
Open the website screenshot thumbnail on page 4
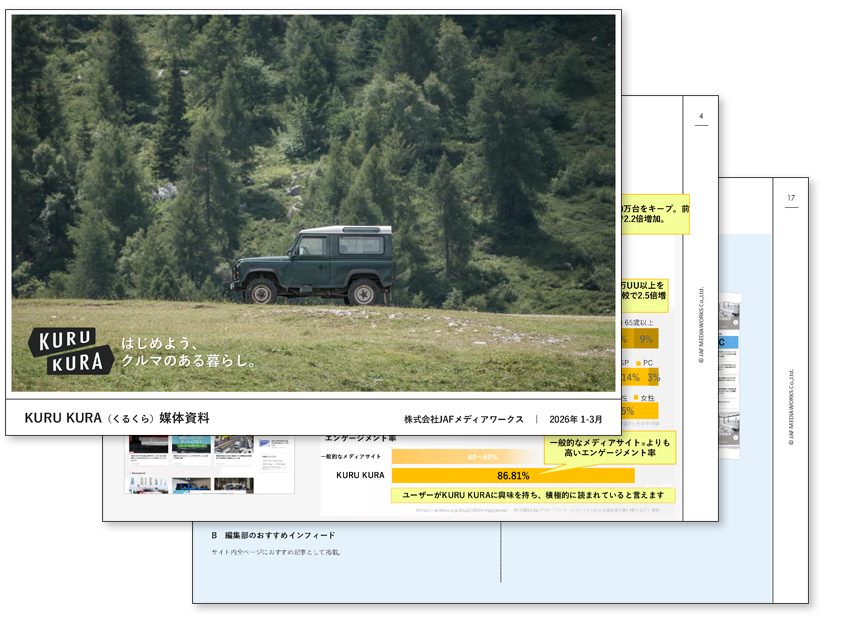tap(209, 465)
